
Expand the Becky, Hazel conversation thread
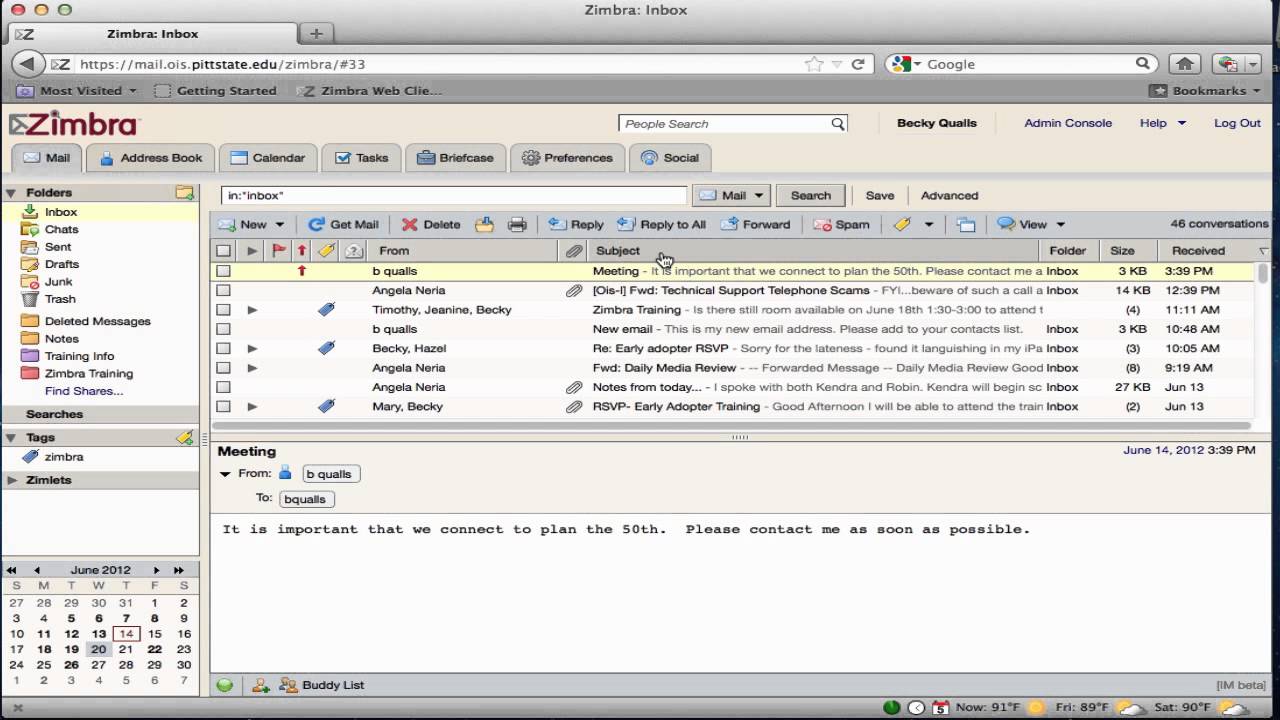pos(252,348)
